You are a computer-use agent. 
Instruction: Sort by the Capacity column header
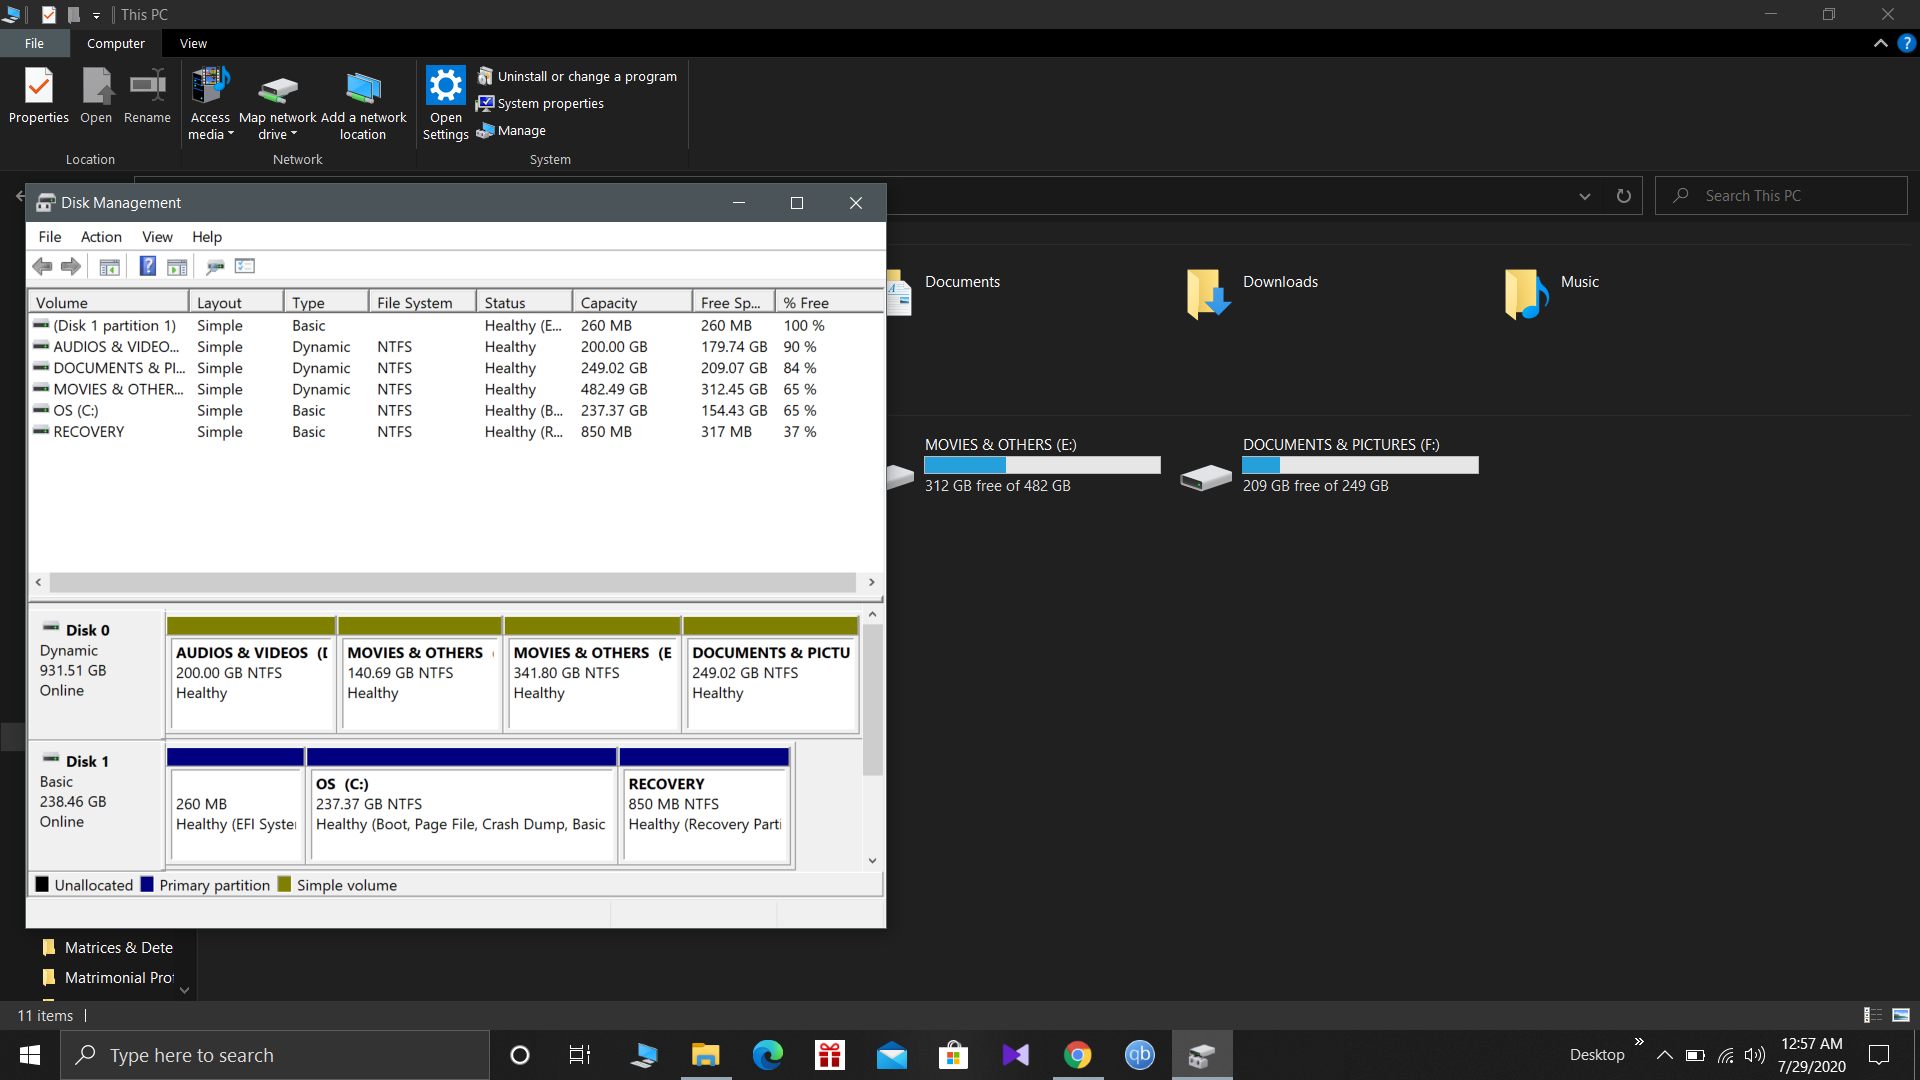point(632,303)
